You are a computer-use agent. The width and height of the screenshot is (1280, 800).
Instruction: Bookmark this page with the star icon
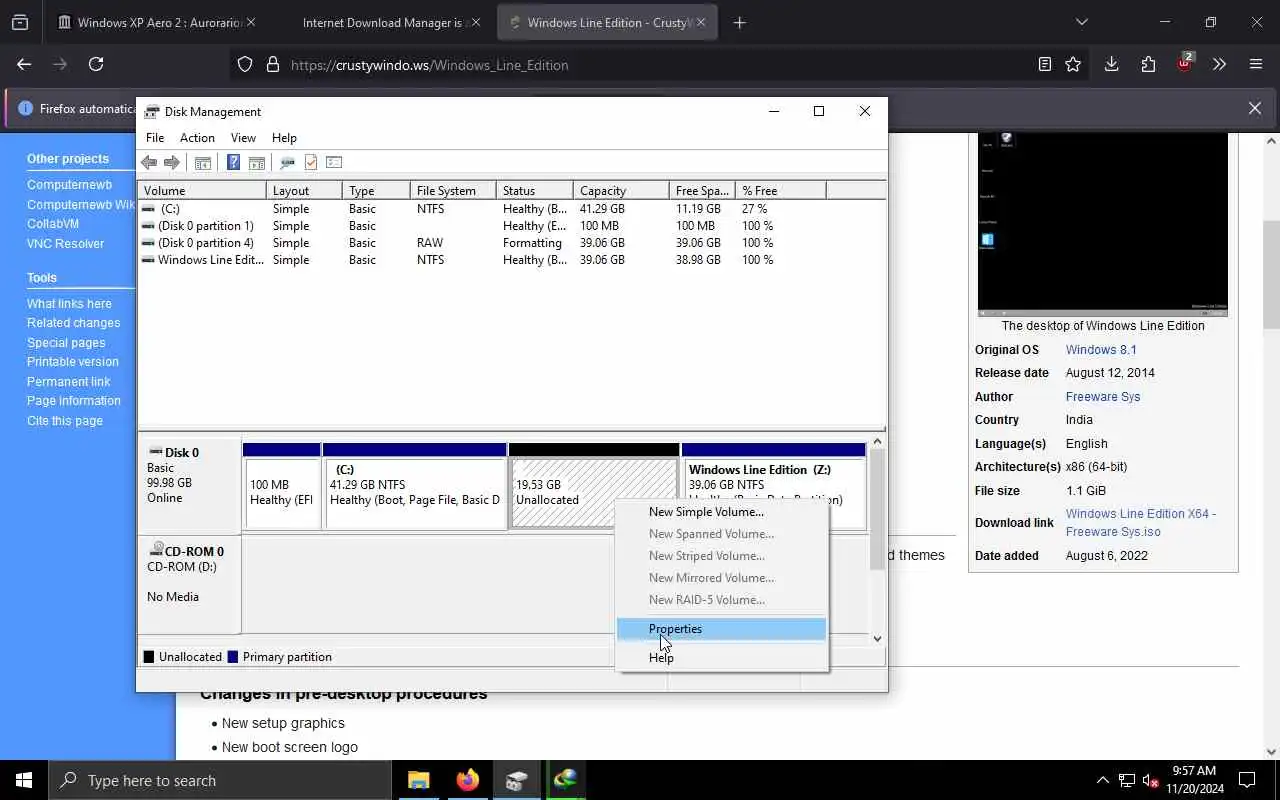1073,64
